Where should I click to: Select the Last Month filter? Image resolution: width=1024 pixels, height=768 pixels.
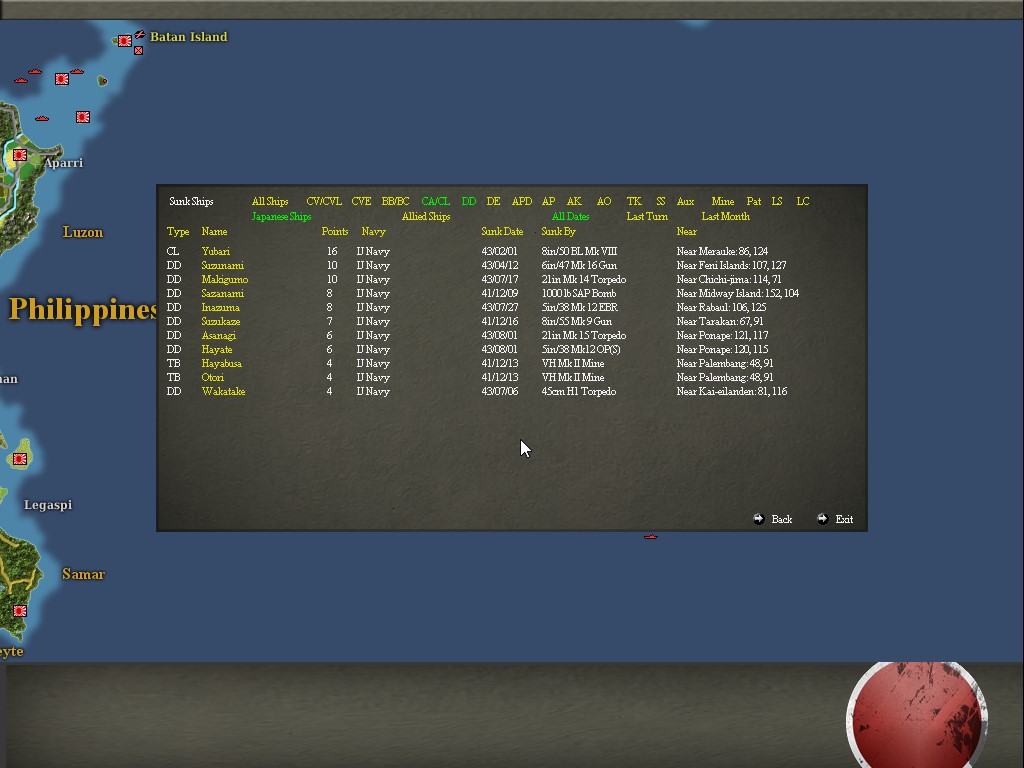[x=726, y=216]
